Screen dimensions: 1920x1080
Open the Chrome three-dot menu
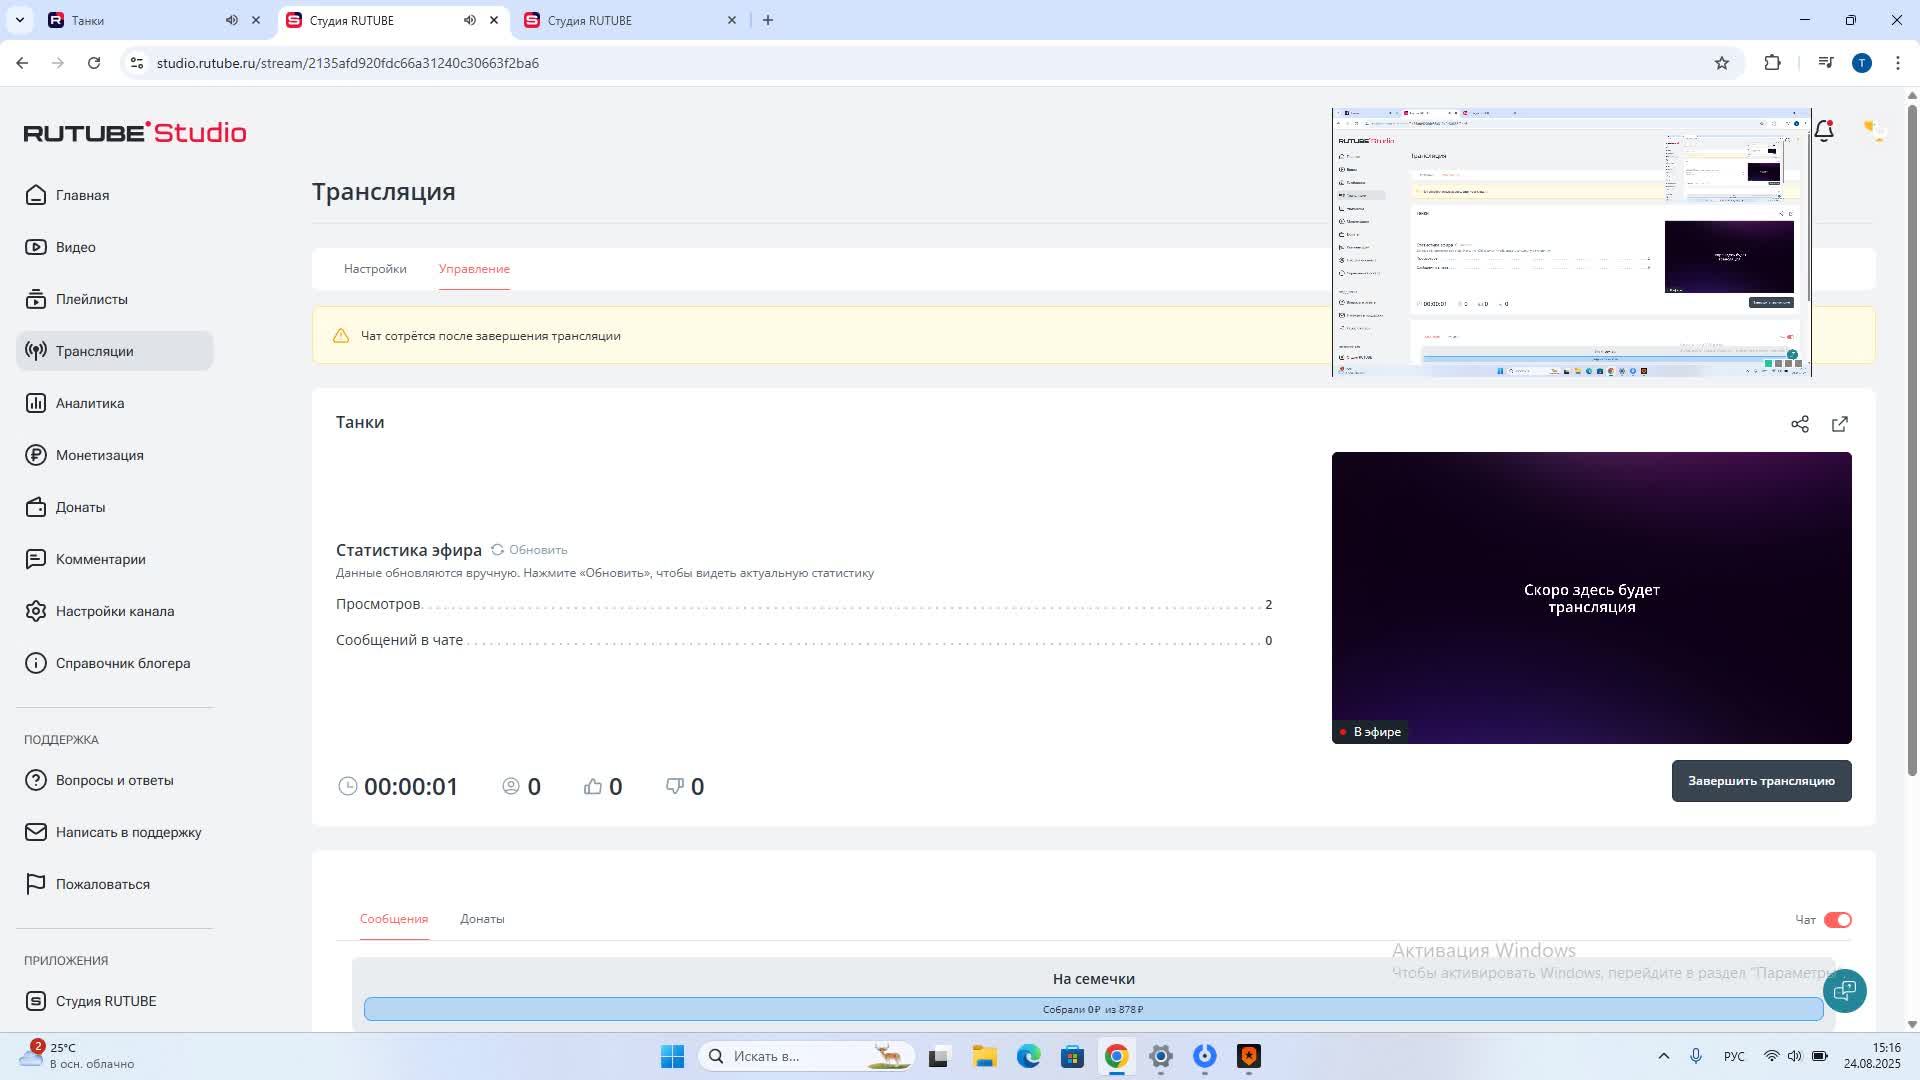(1897, 63)
